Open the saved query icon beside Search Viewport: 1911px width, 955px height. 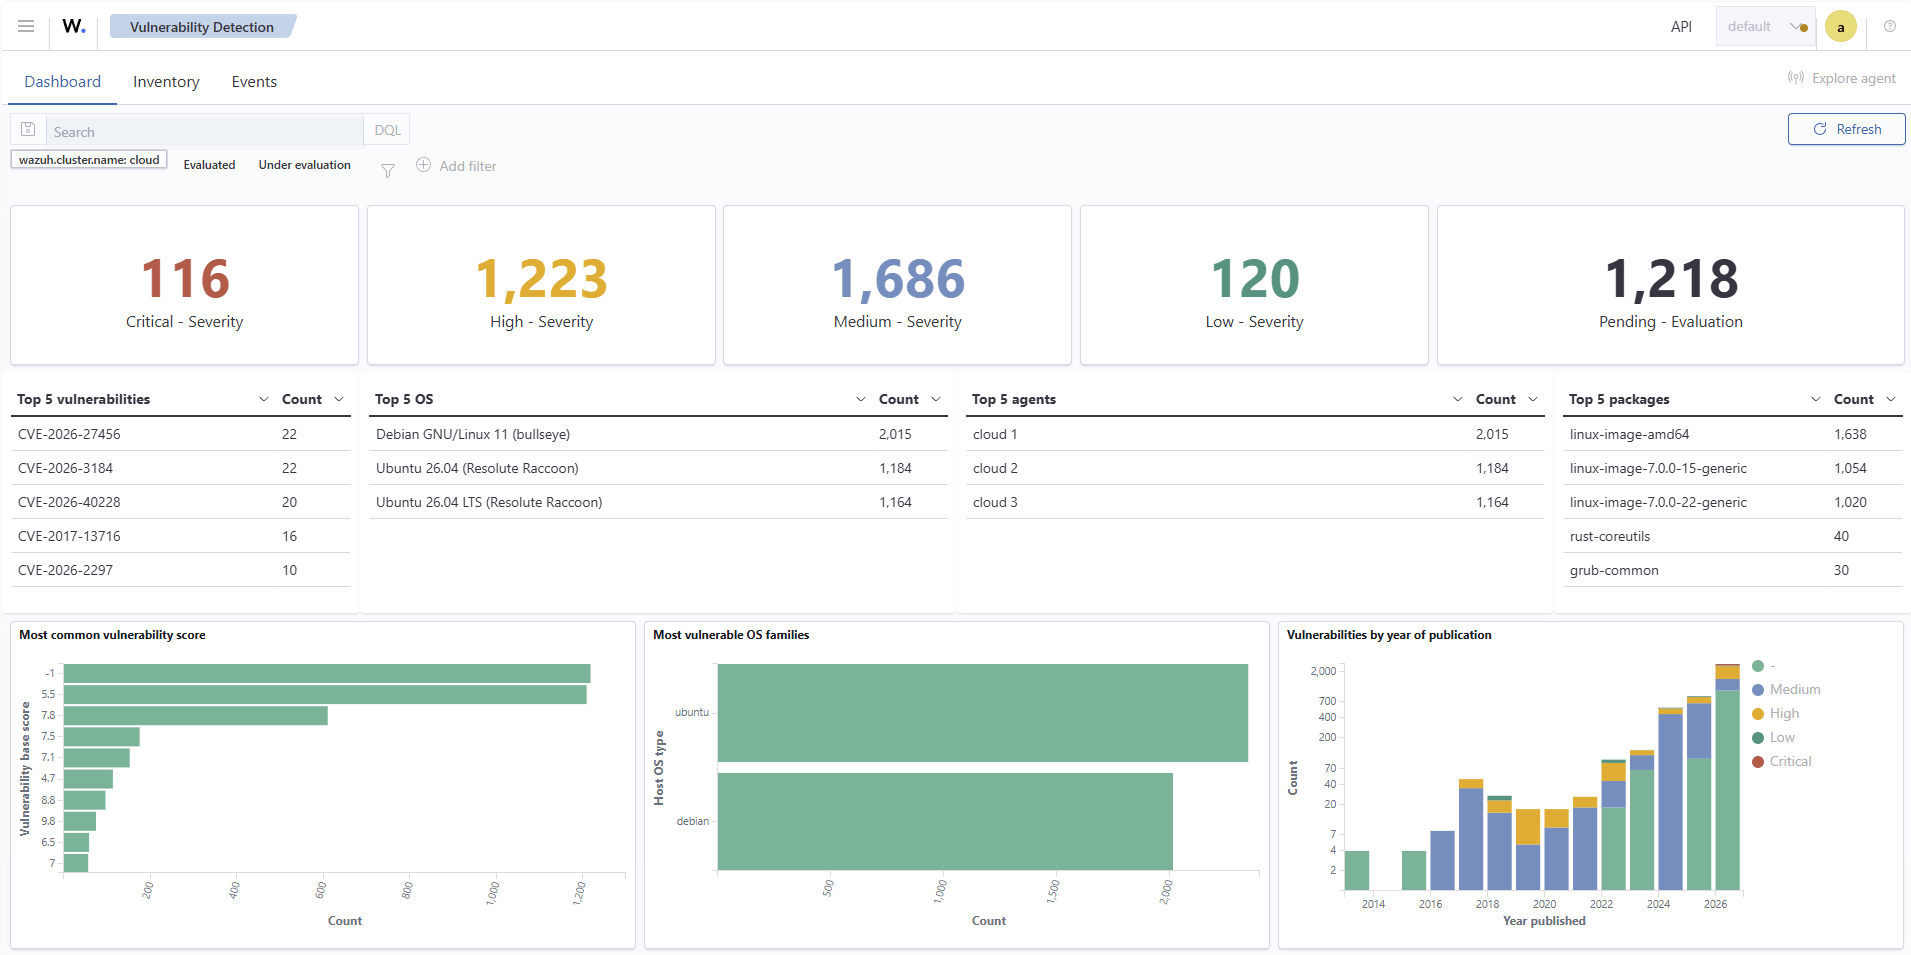point(28,130)
